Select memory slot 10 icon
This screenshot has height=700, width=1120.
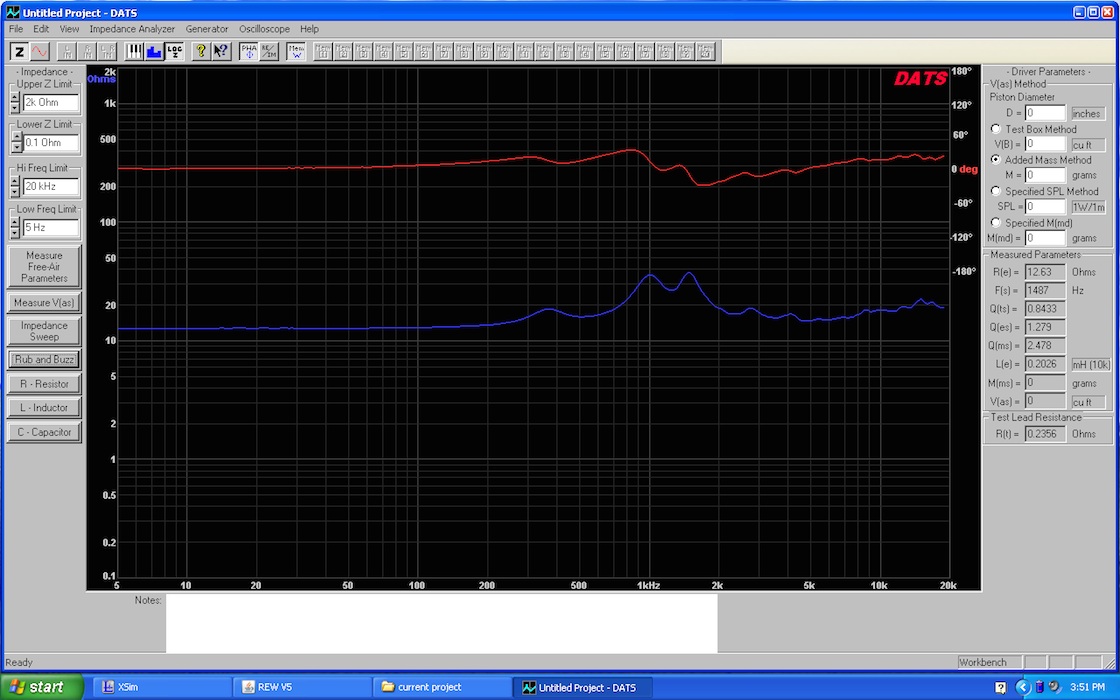(x=504, y=51)
